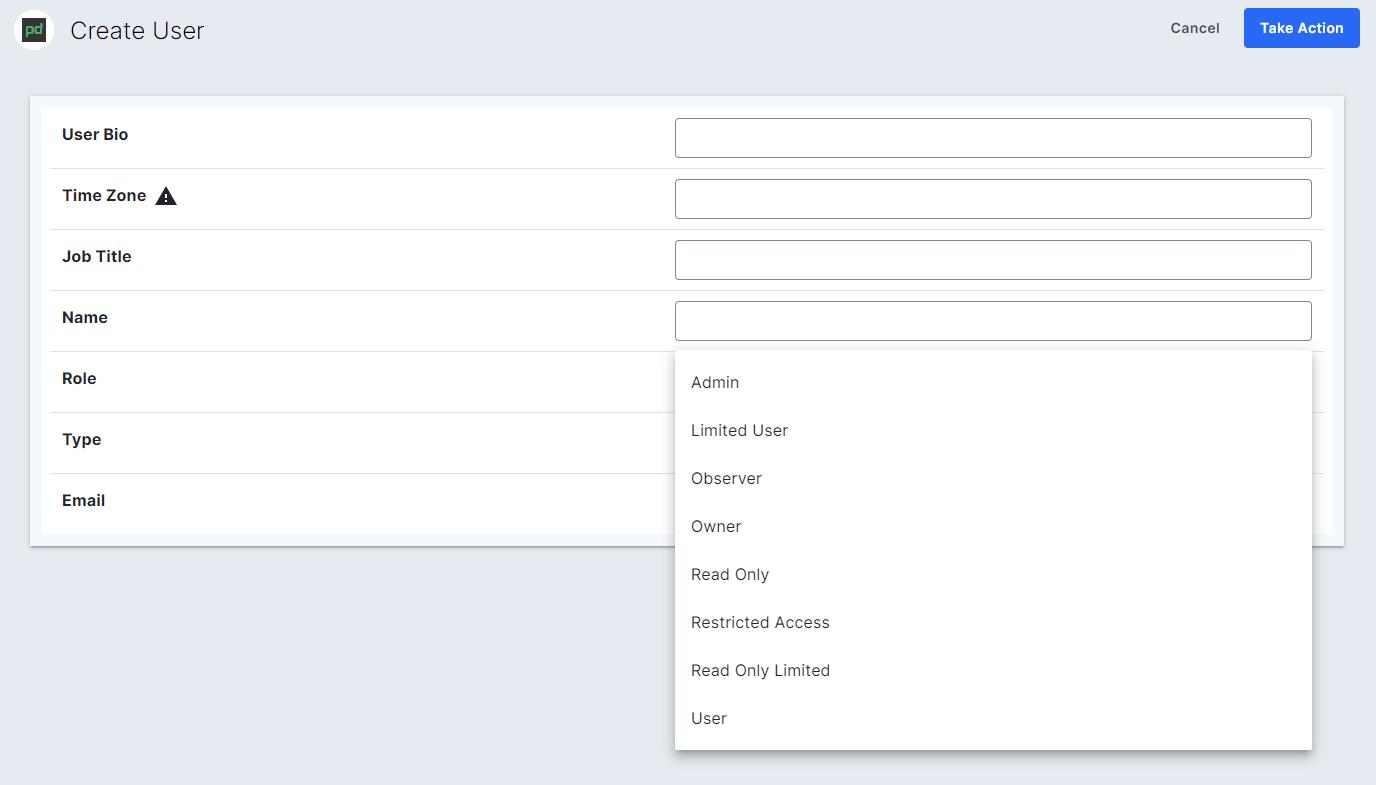Click the Take Action button

pos(1301,28)
